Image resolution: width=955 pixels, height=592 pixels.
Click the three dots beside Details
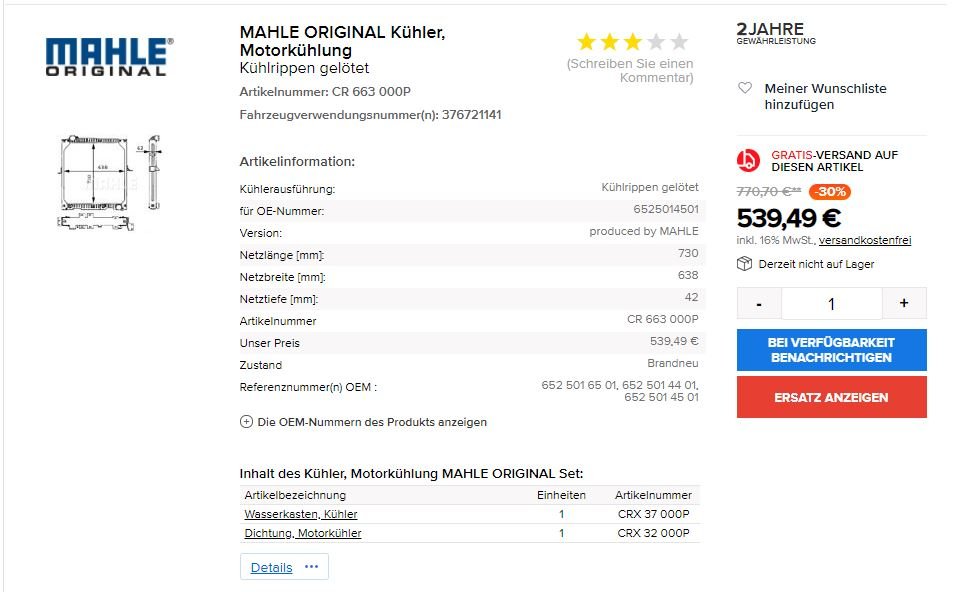coord(311,566)
